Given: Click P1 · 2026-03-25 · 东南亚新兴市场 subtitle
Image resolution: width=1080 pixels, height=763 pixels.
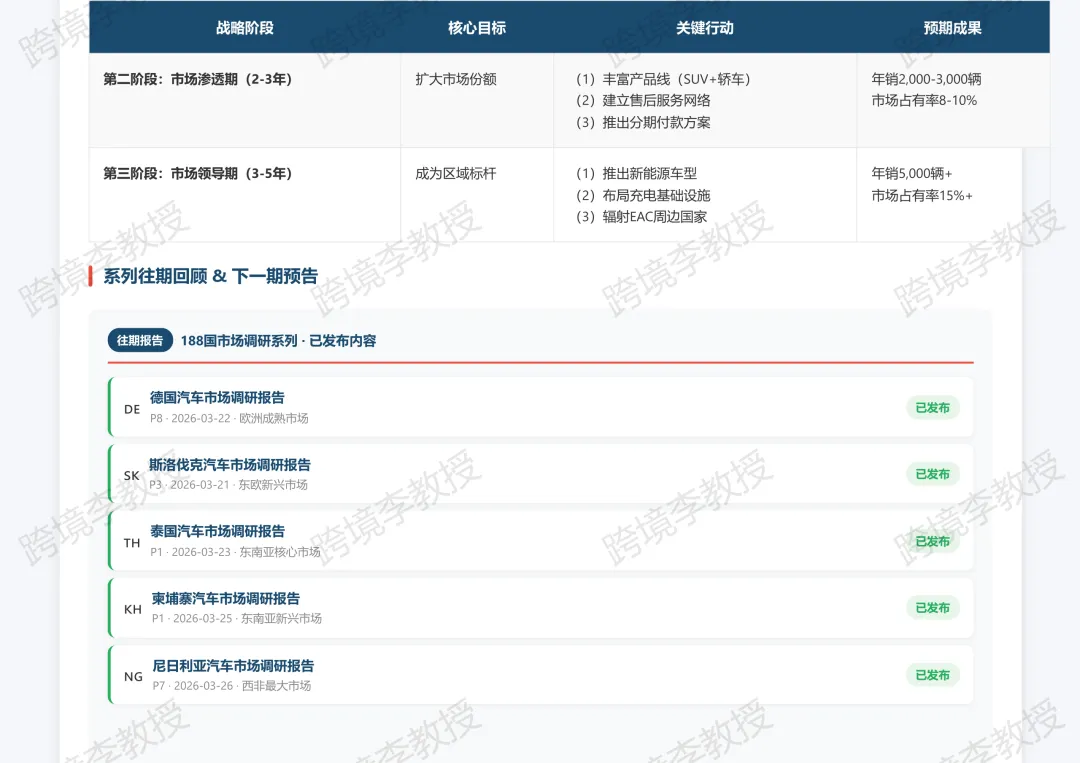Looking at the screenshot, I should pyautogui.click(x=237, y=618).
